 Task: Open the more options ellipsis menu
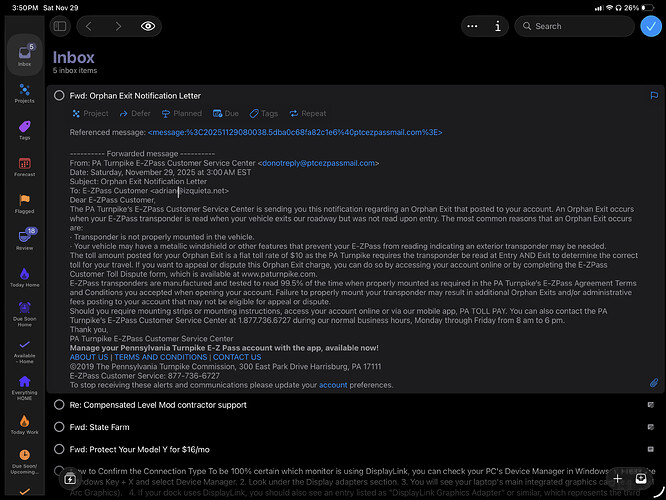[x=471, y=26]
